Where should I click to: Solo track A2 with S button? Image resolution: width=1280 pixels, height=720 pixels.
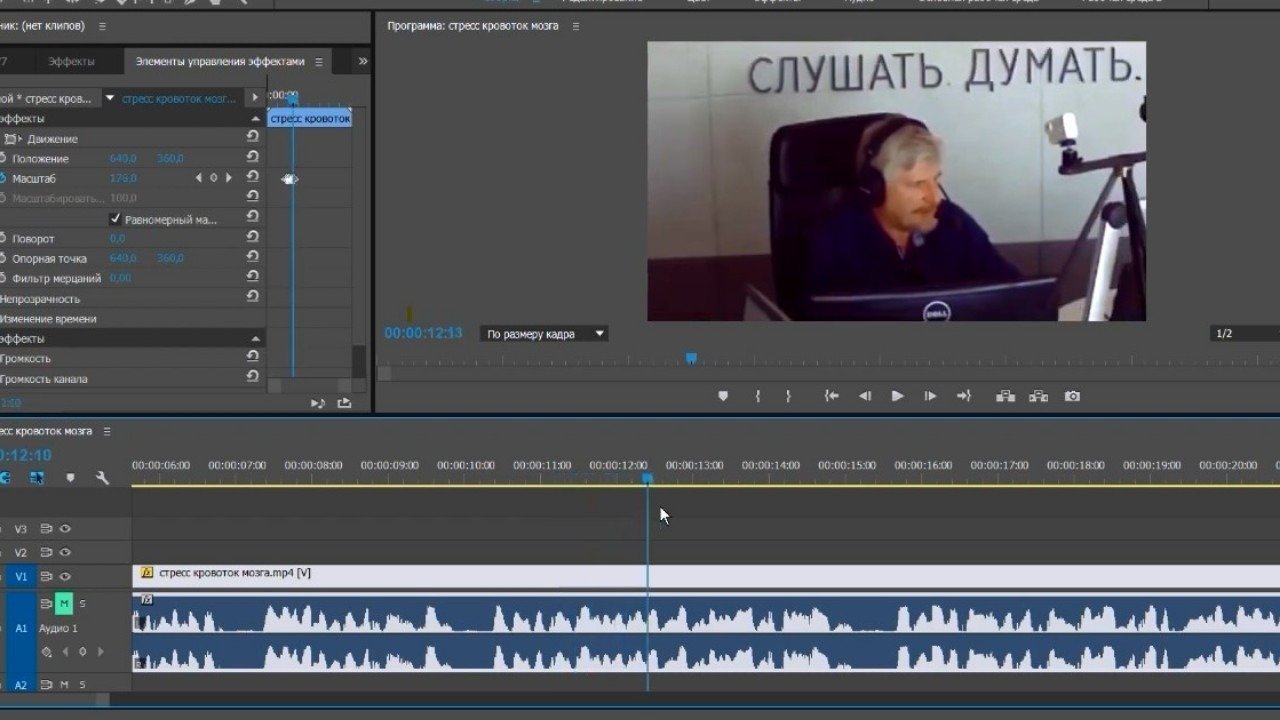pyautogui.click(x=82, y=685)
